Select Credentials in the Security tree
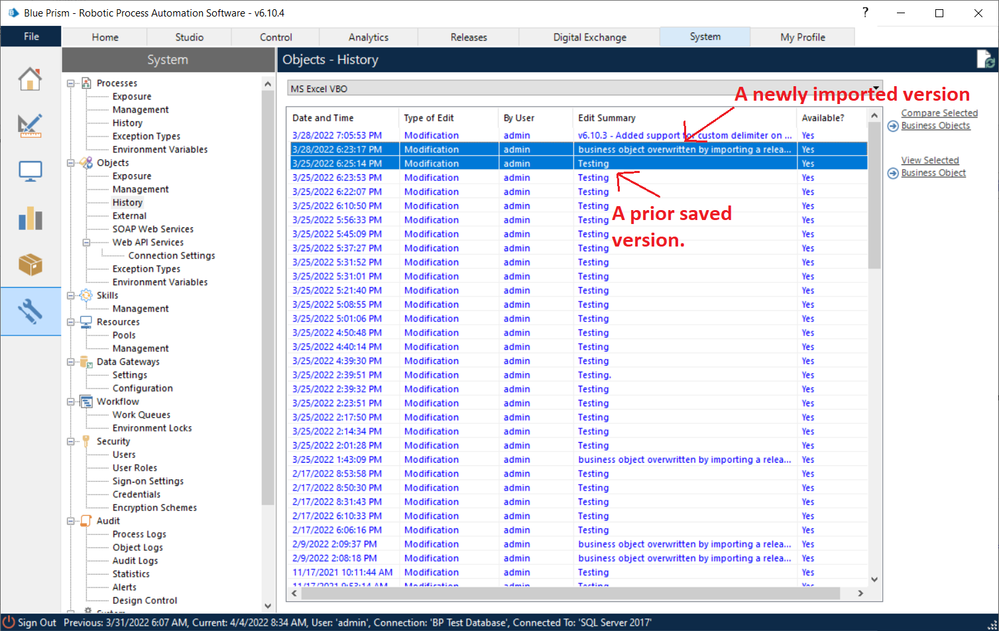This screenshot has height=631, width=999. (136, 494)
